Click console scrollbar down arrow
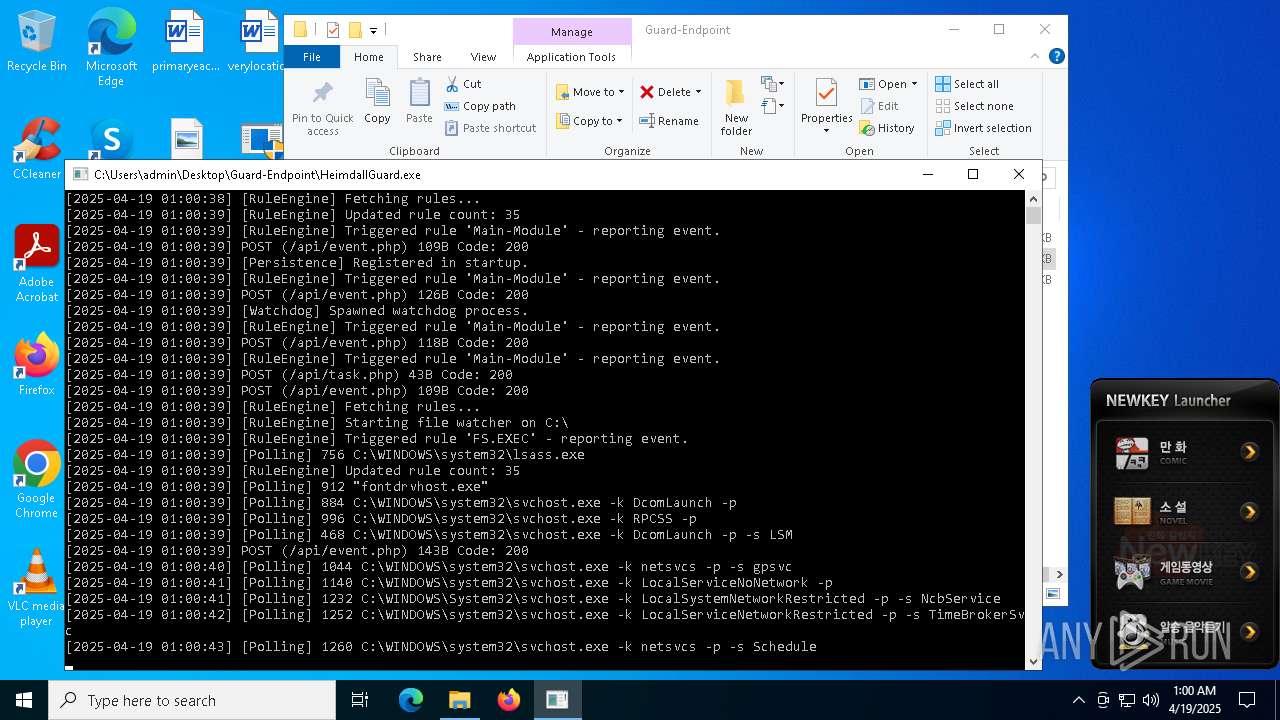The height and width of the screenshot is (720, 1280). (x=1033, y=661)
